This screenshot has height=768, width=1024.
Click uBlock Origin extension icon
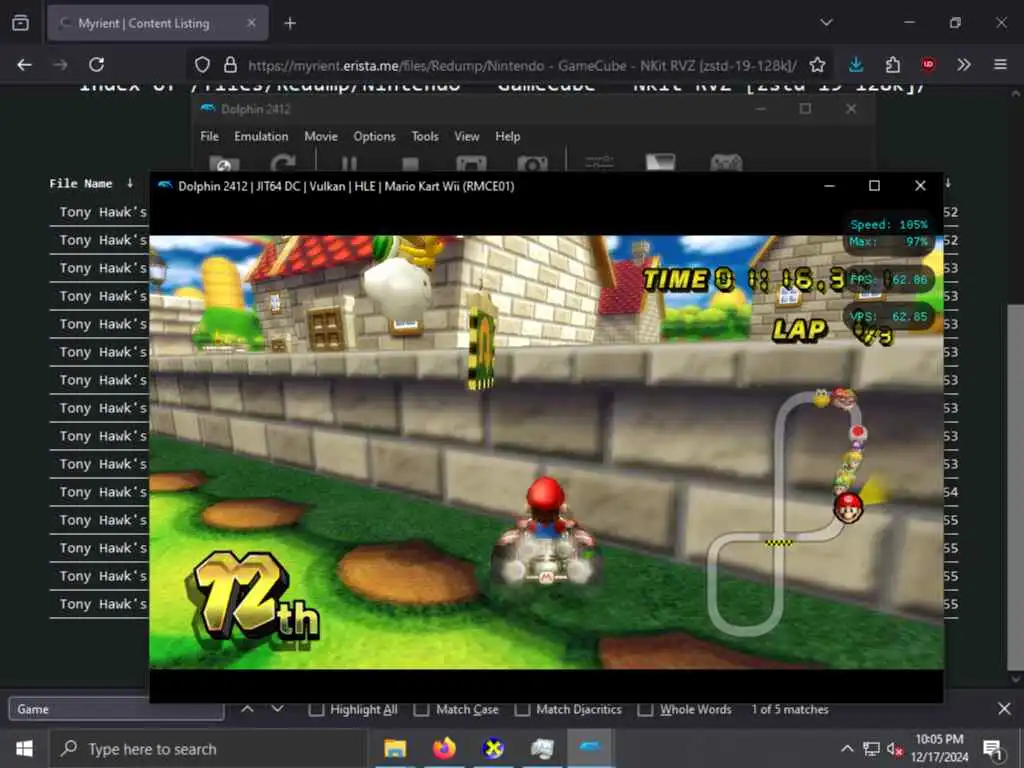pyautogui.click(x=928, y=65)
